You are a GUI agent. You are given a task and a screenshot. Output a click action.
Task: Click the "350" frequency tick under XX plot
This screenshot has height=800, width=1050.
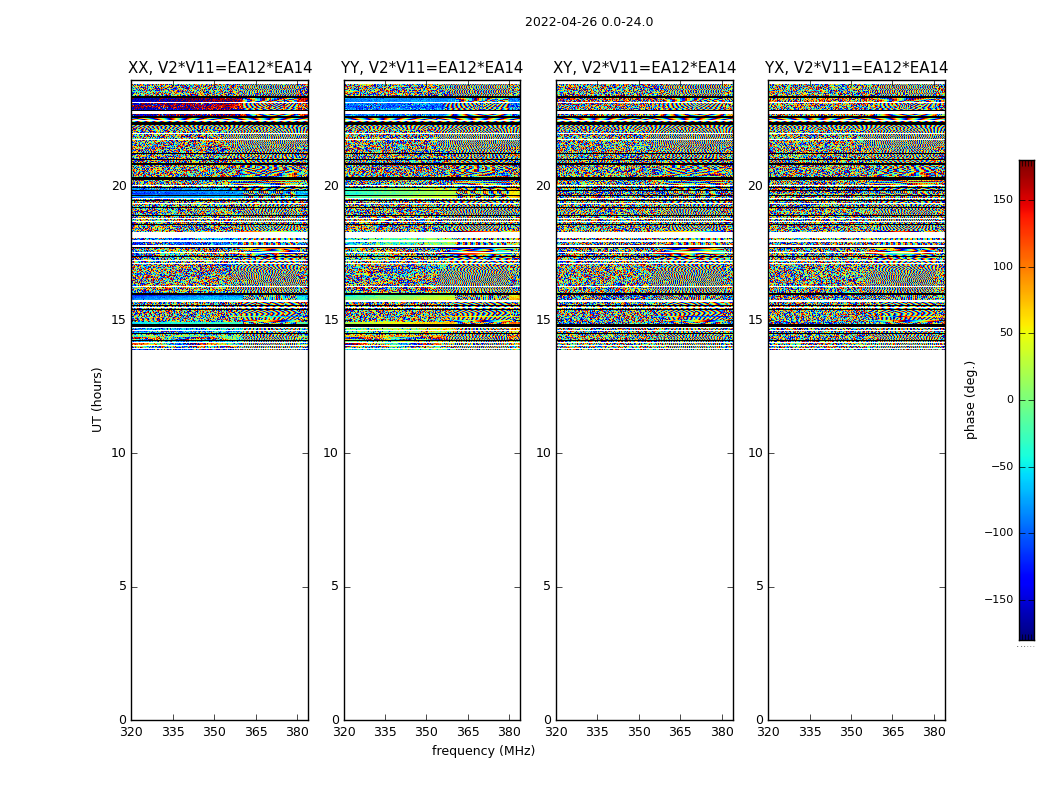(x=214, y=732)
